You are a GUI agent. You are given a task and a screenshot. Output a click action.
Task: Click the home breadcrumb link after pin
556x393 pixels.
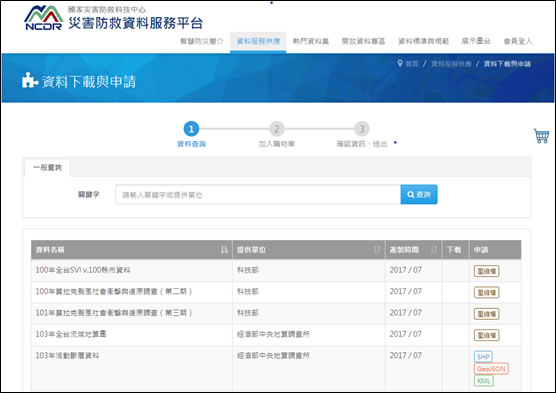pos(412,64)
